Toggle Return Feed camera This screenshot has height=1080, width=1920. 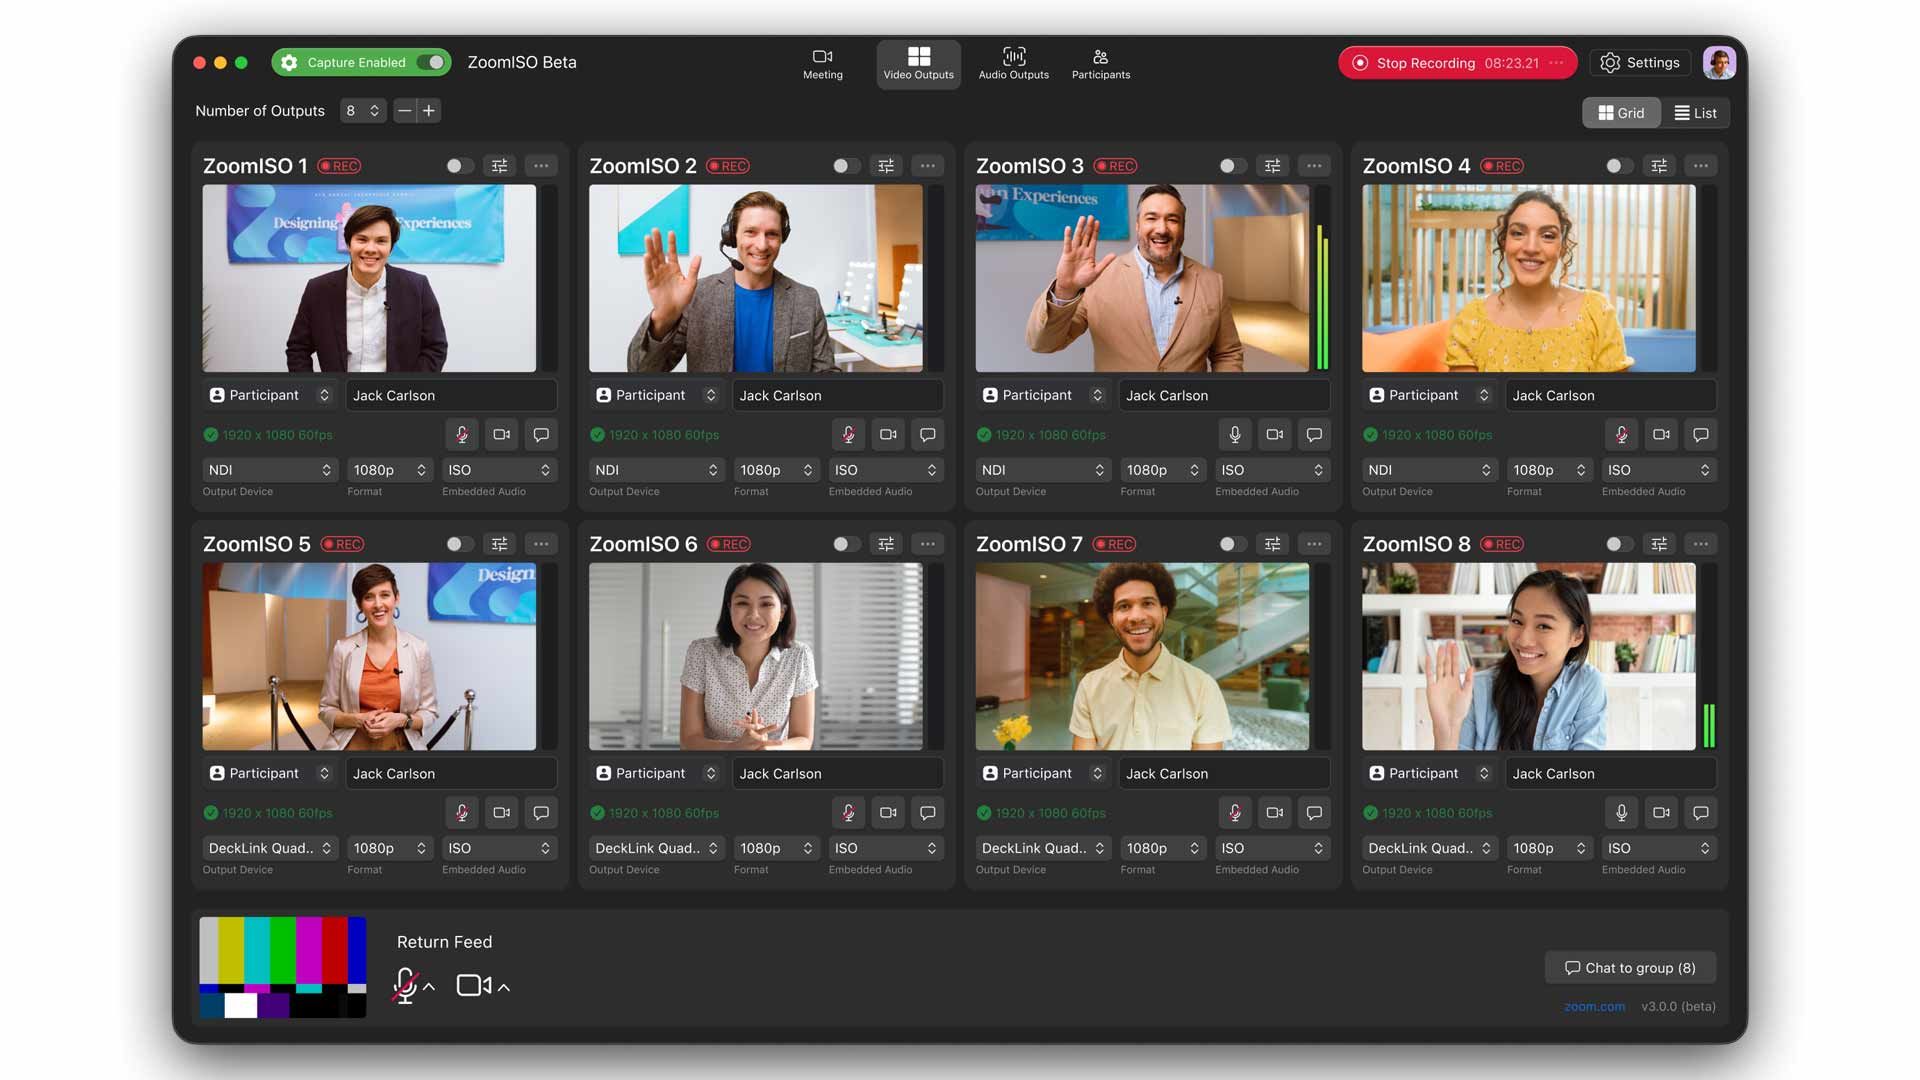pos(473,986)
